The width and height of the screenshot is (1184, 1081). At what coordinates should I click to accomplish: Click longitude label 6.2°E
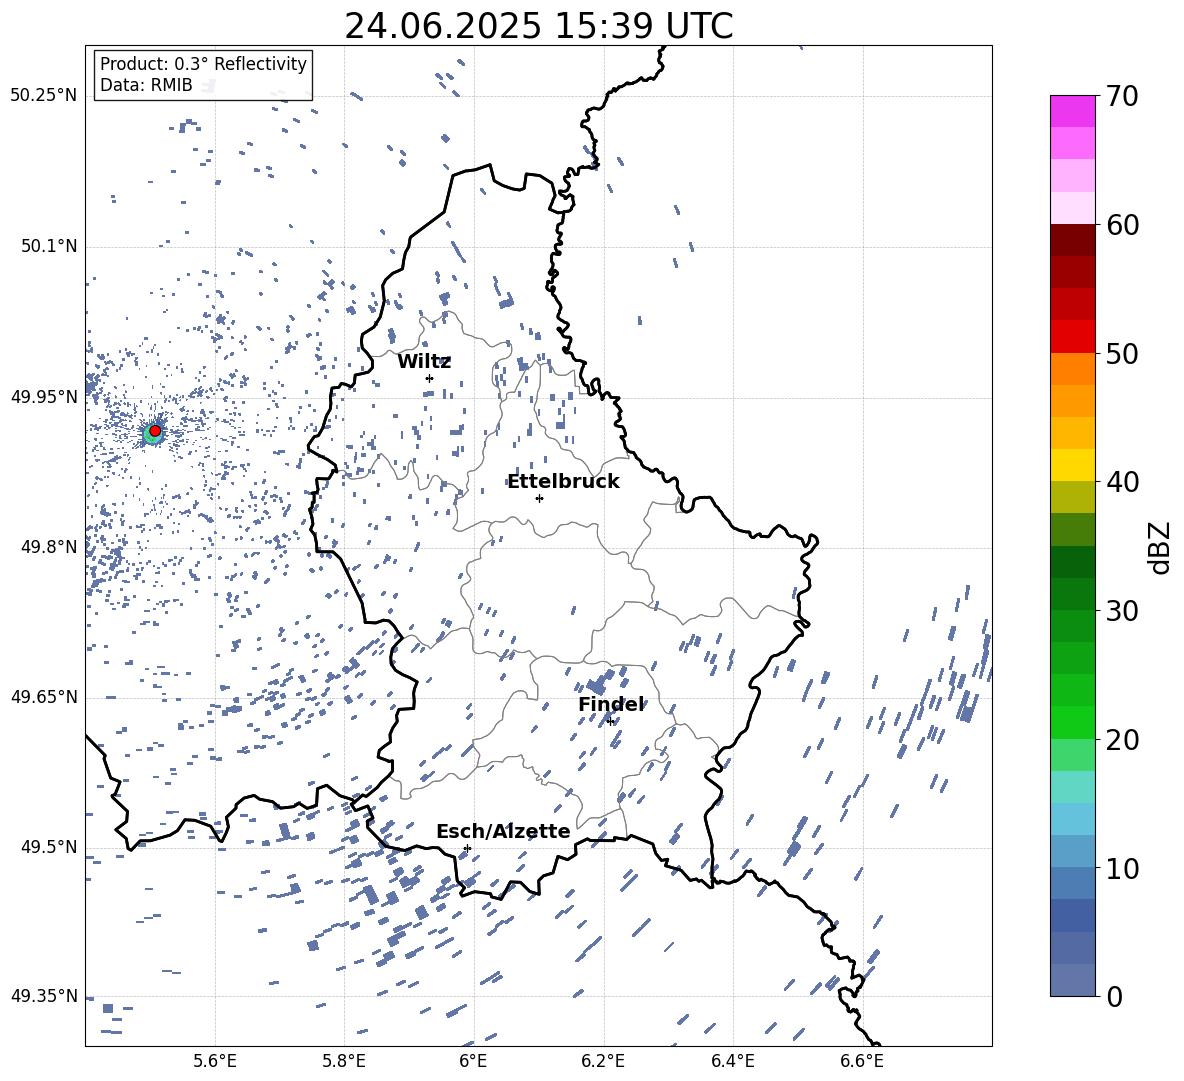tap(603, 1061)
